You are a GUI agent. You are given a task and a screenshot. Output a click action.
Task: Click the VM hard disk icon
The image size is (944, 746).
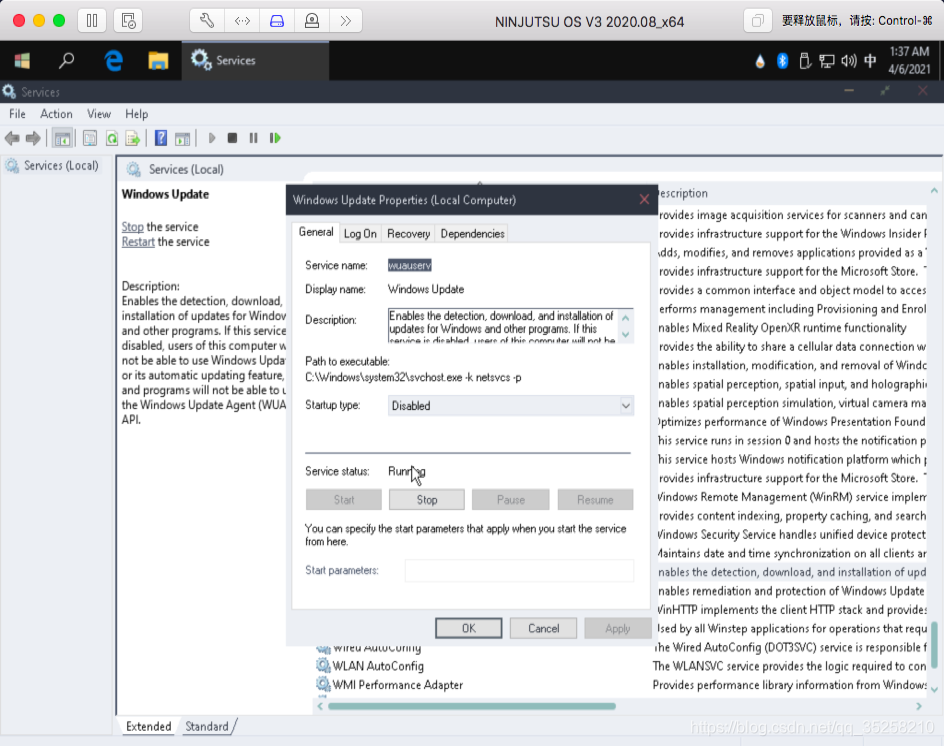(x=277, y=20)
